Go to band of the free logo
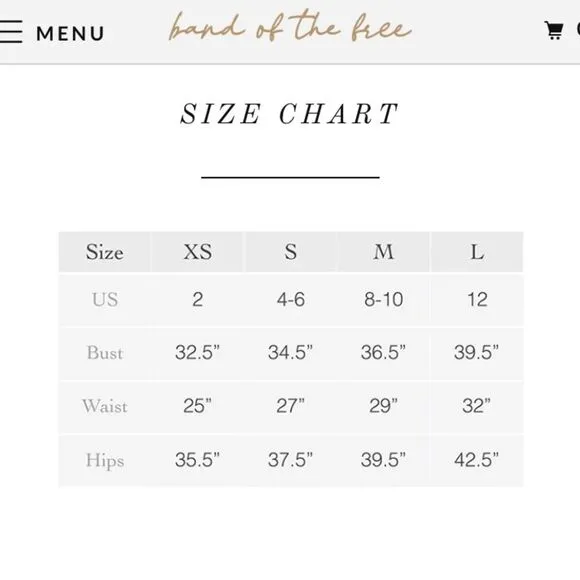 click(290, 26)
